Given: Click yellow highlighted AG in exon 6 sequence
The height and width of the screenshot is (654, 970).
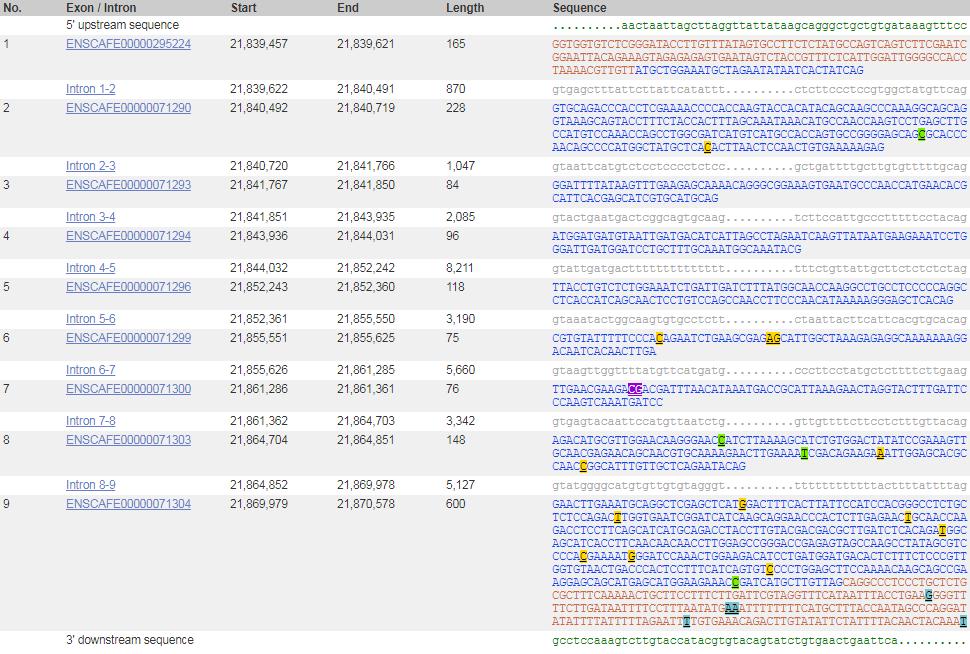Looking at the screenshot, I should point(773,338).
